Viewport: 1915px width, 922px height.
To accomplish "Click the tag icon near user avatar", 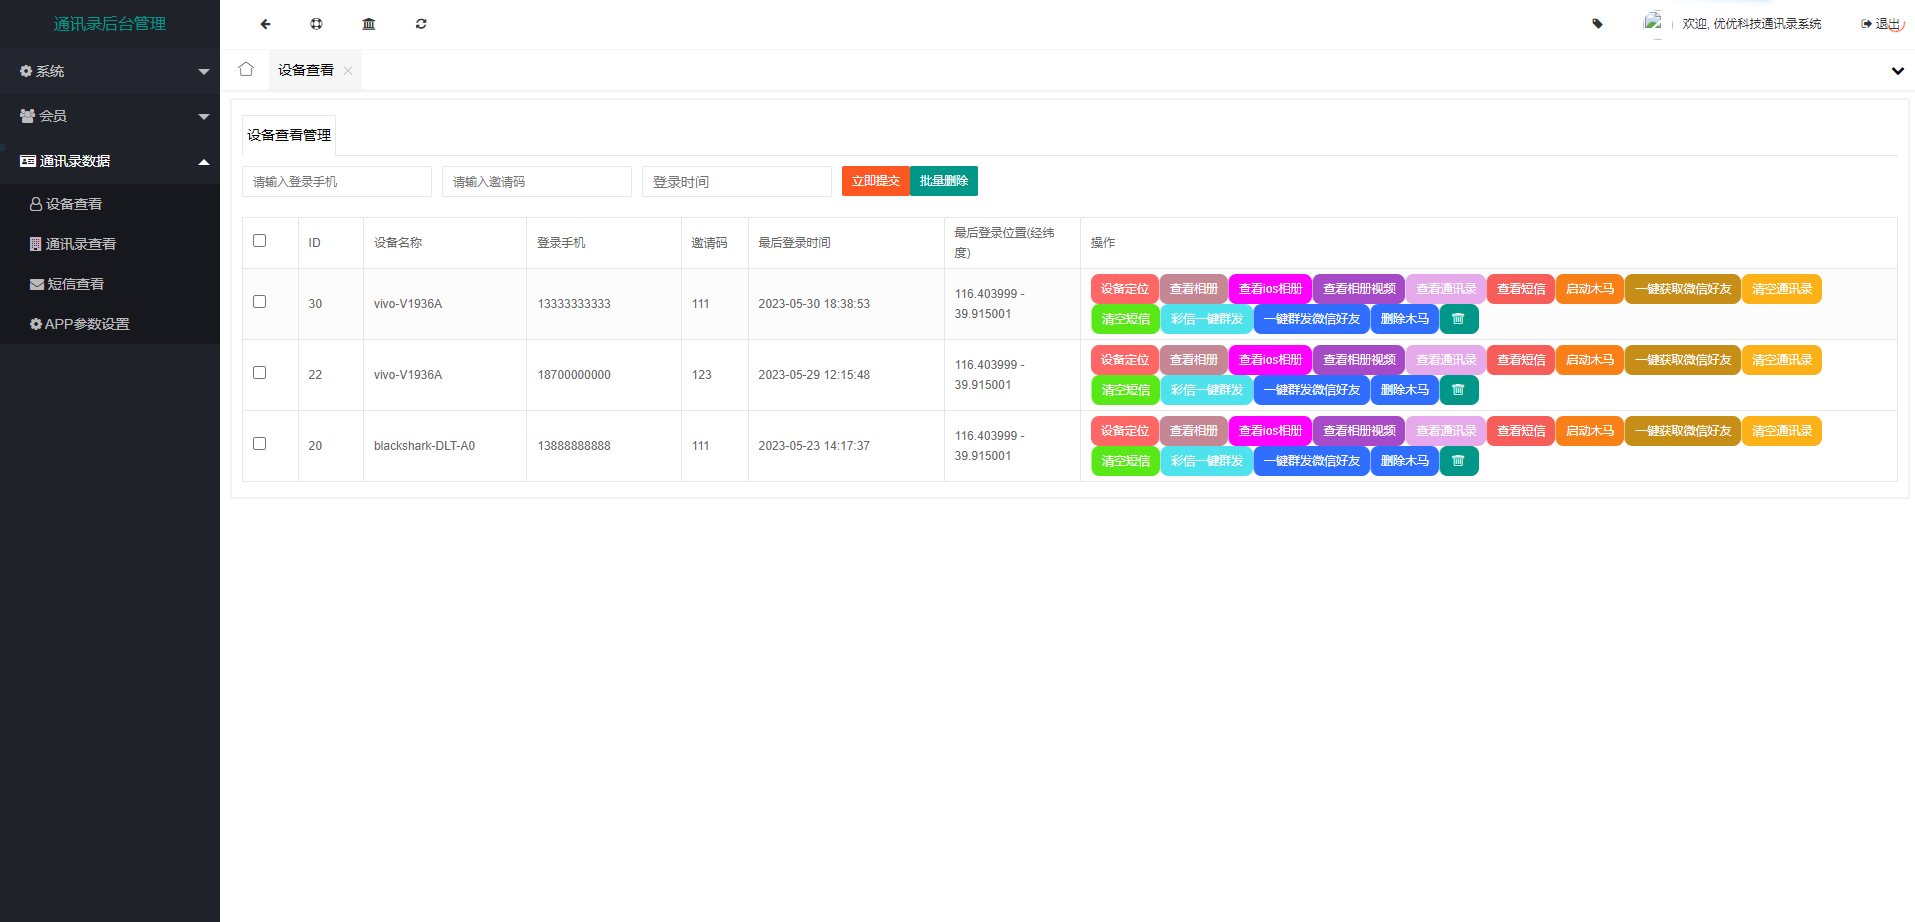I will click(x=1597, y=24).
